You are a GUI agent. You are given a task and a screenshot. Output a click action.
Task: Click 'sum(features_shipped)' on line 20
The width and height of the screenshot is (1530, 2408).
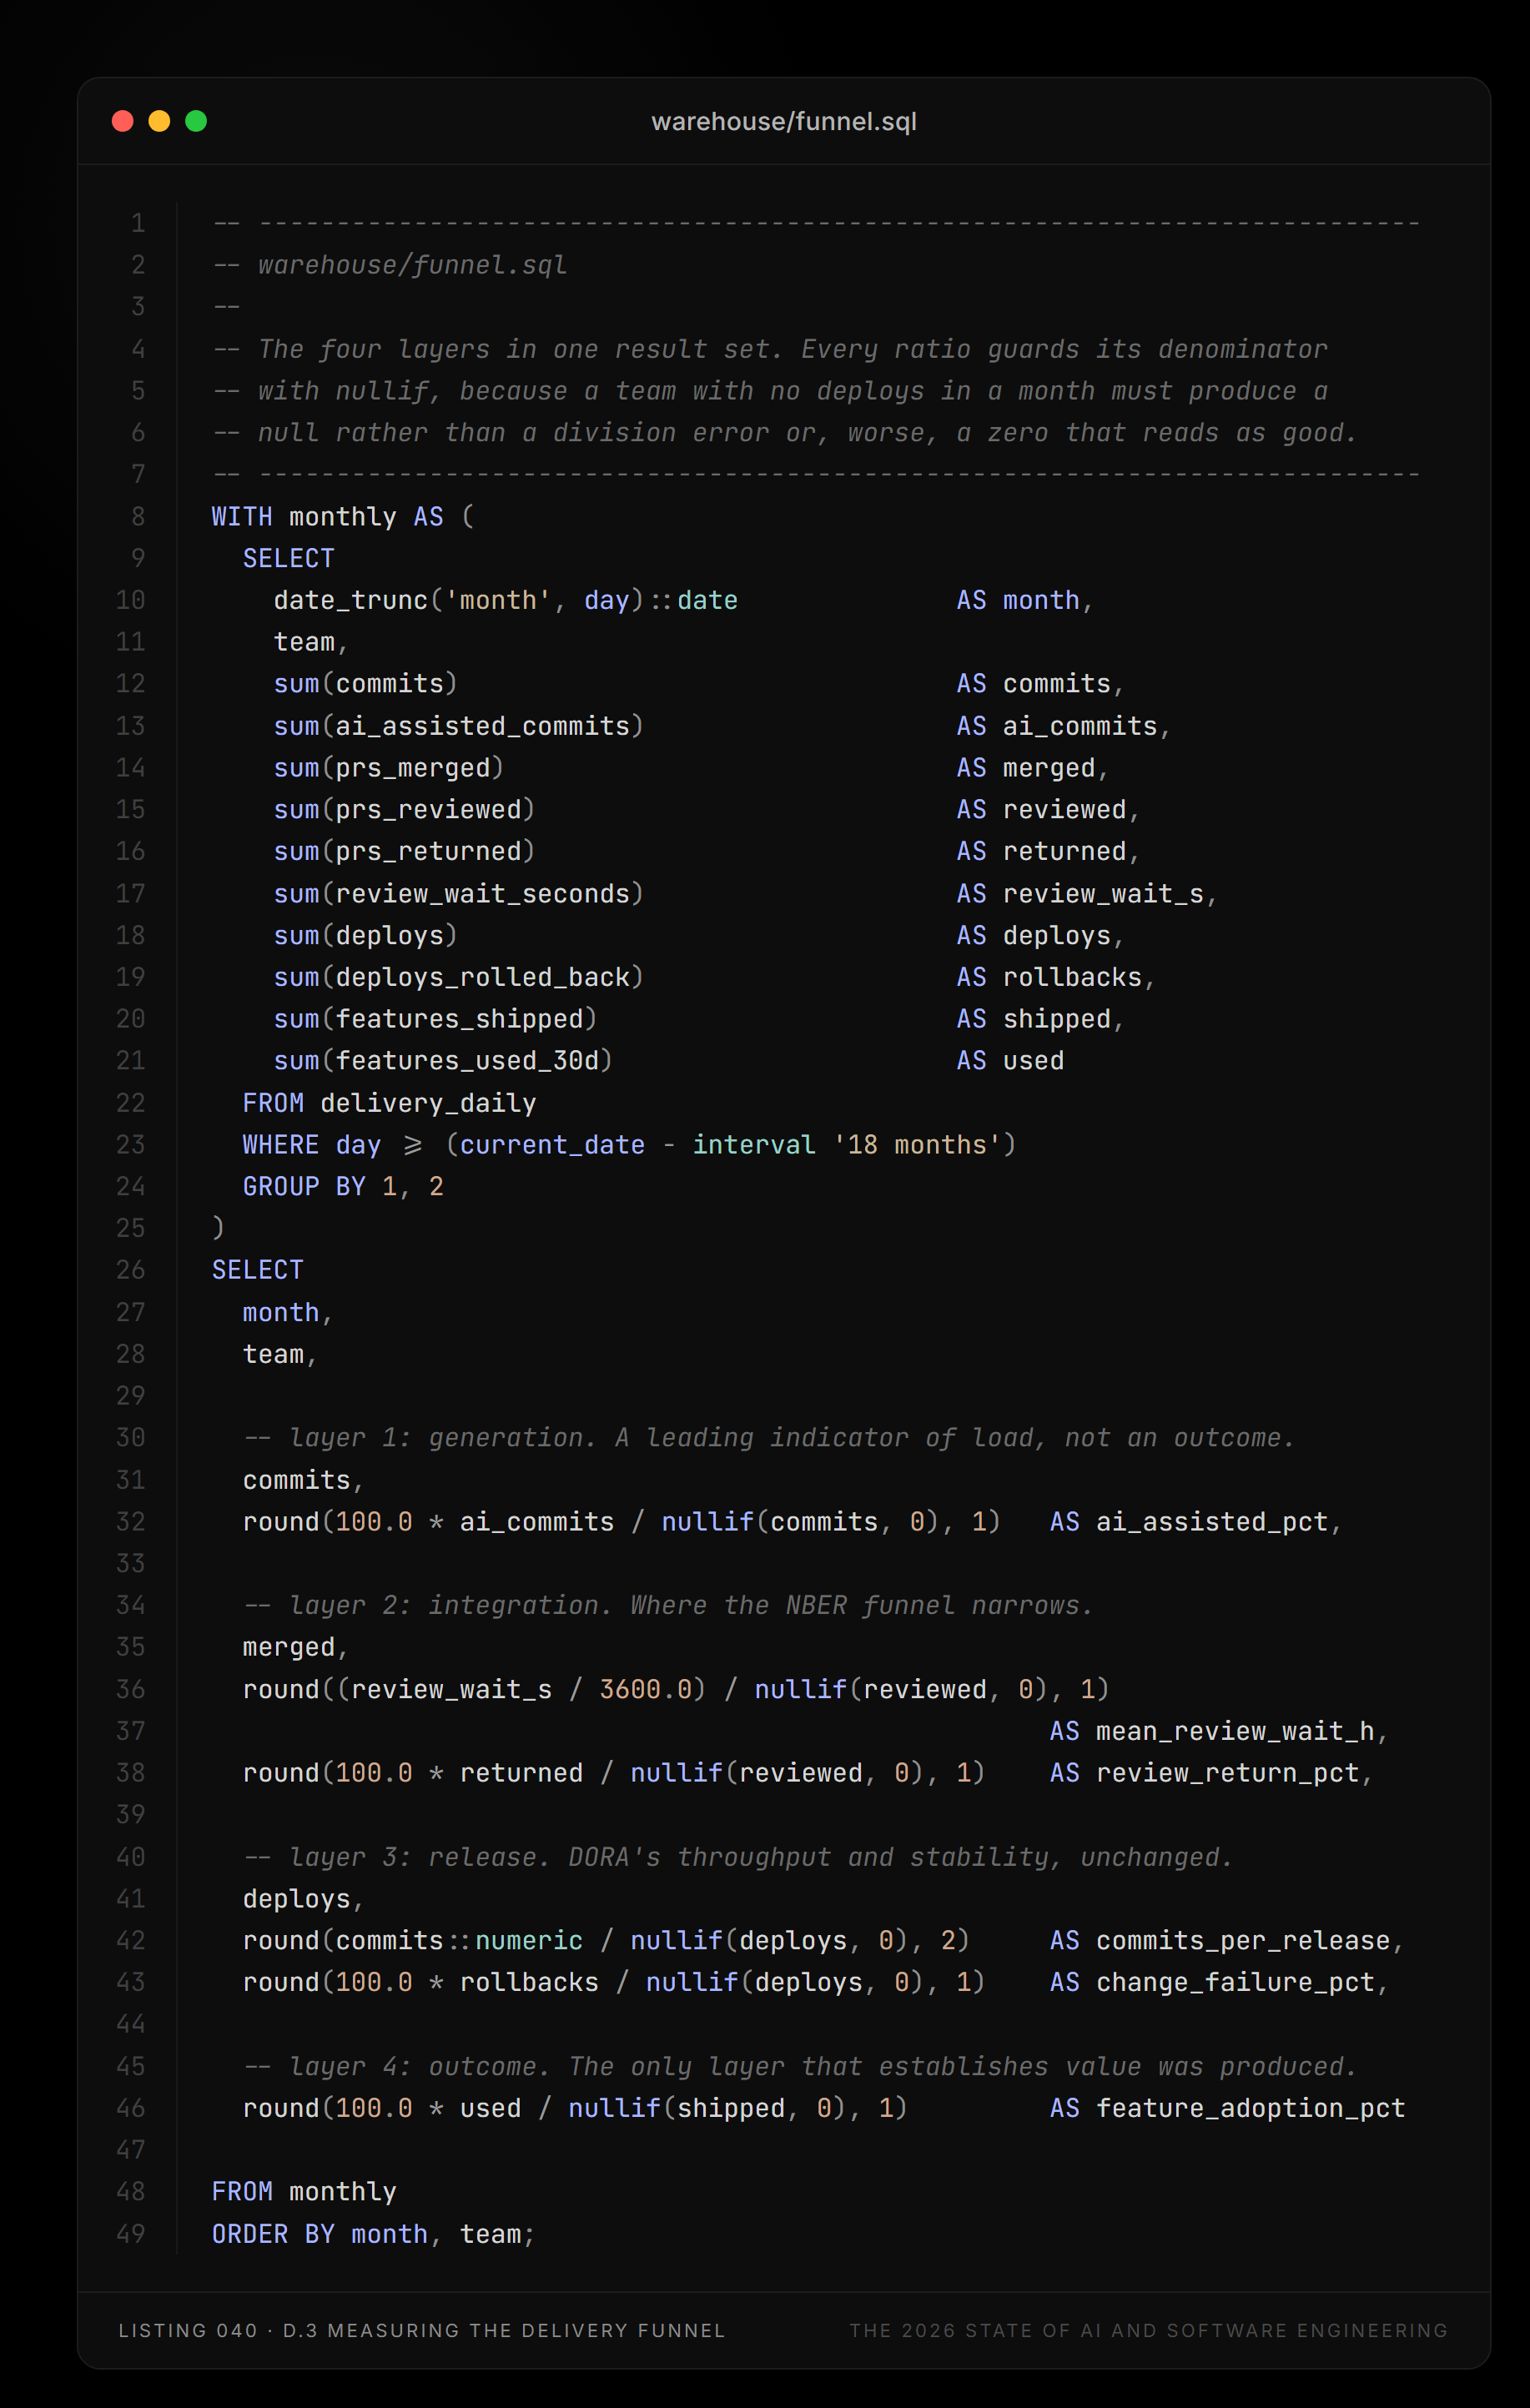(436, 1019)
